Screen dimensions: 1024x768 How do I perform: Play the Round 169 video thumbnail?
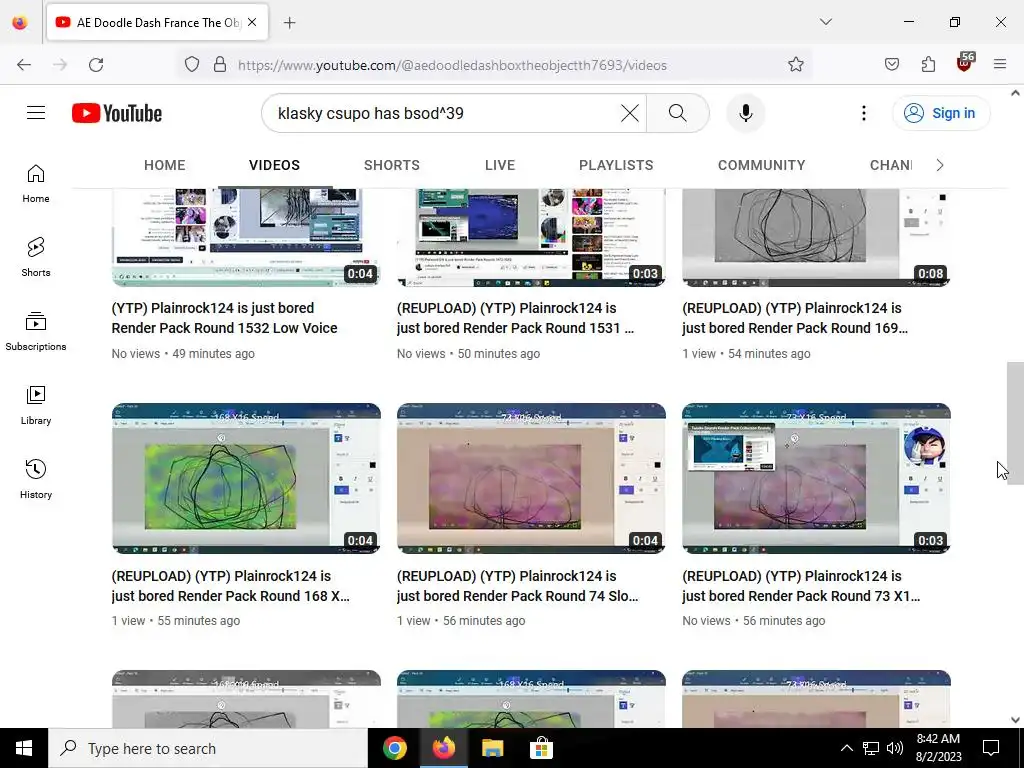coord(816,238)
